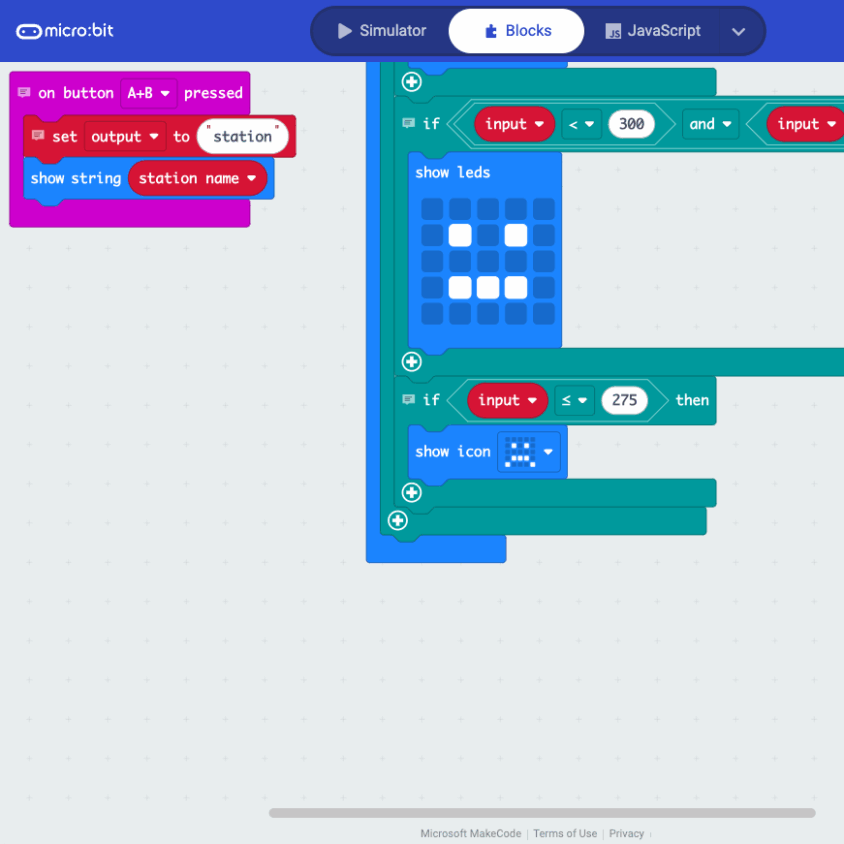Open the output variable dropdown
Viewport: 844px width, 844px height.
coord(125,136)
